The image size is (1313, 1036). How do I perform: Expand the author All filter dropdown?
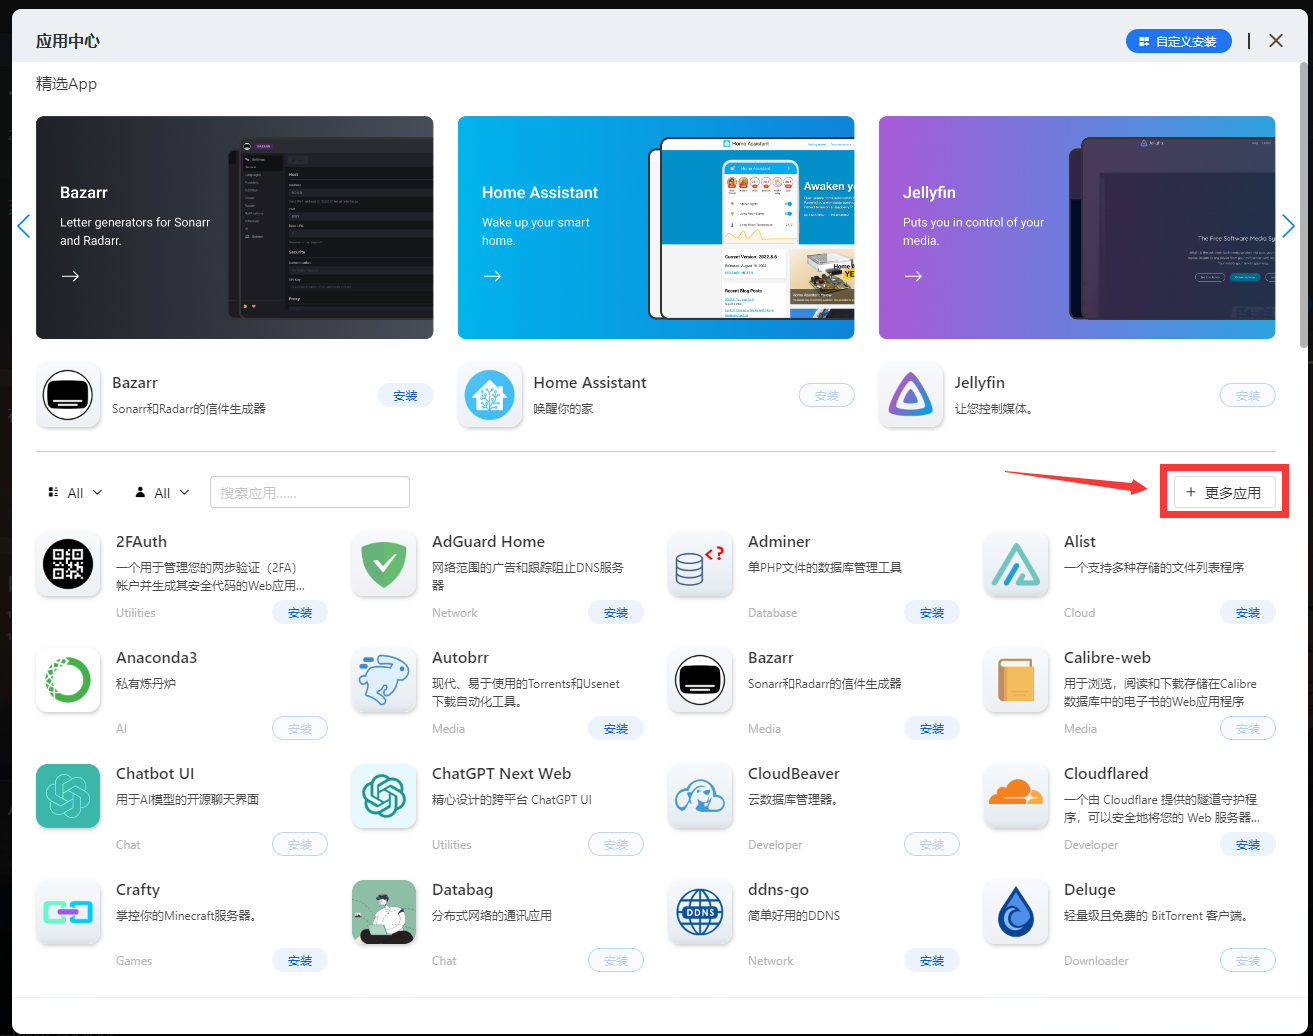[162, 492]
